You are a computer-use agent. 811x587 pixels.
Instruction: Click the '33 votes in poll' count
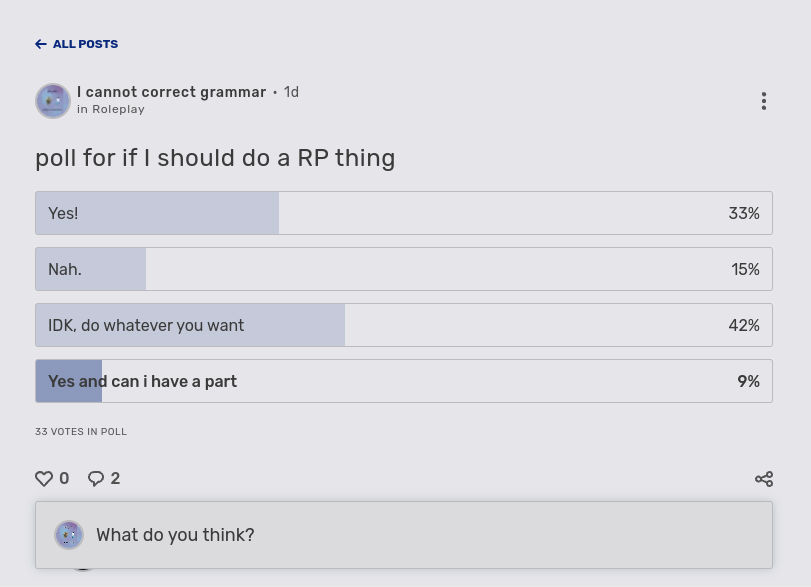pos(81,432)
